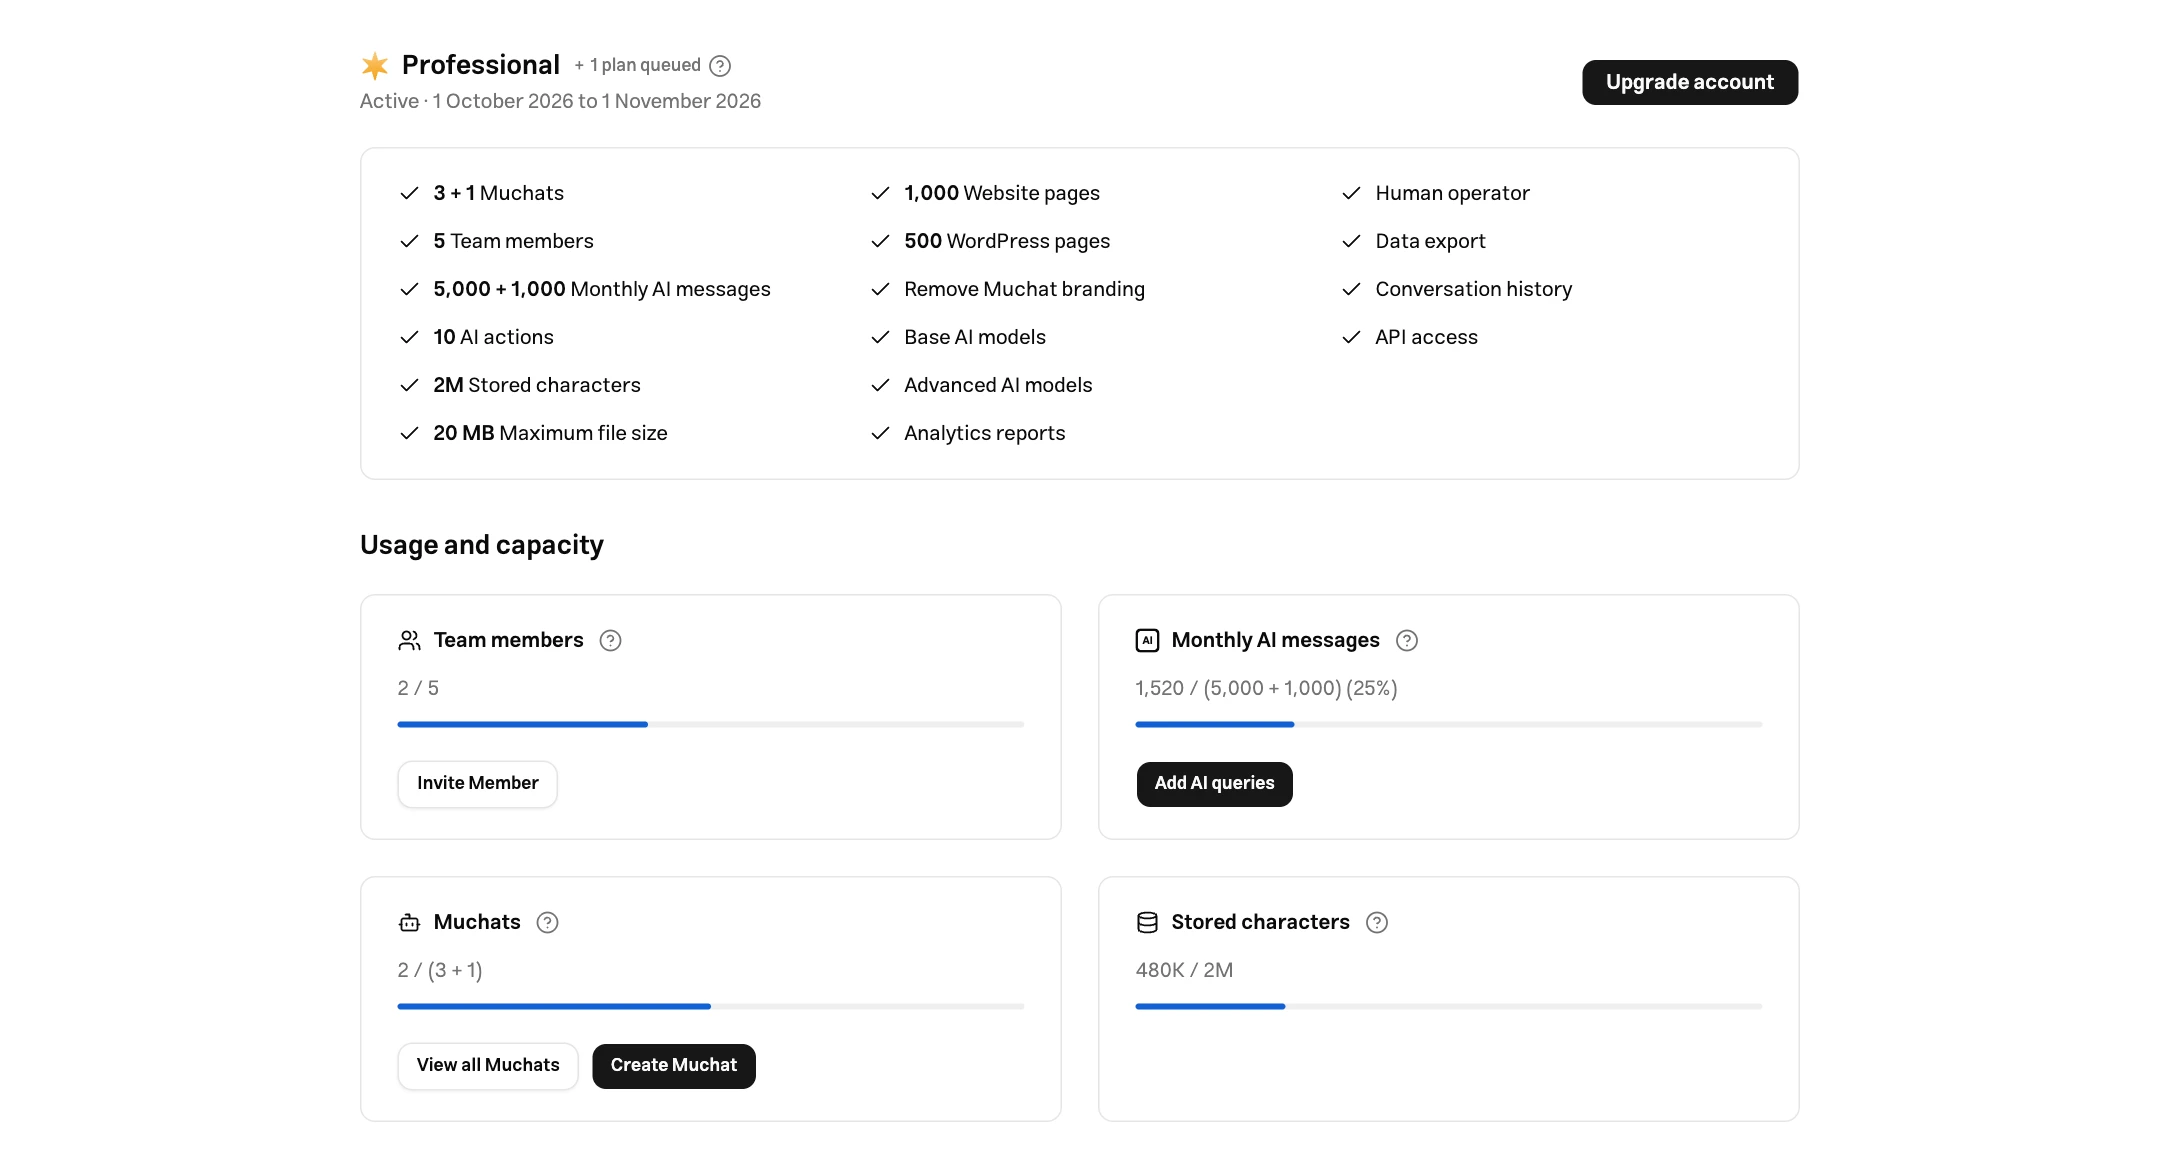Image resolution: width=2160 pixels, height=1158 pixels.
Task: Click Create Muchat button
Action: click(674, 1066)
